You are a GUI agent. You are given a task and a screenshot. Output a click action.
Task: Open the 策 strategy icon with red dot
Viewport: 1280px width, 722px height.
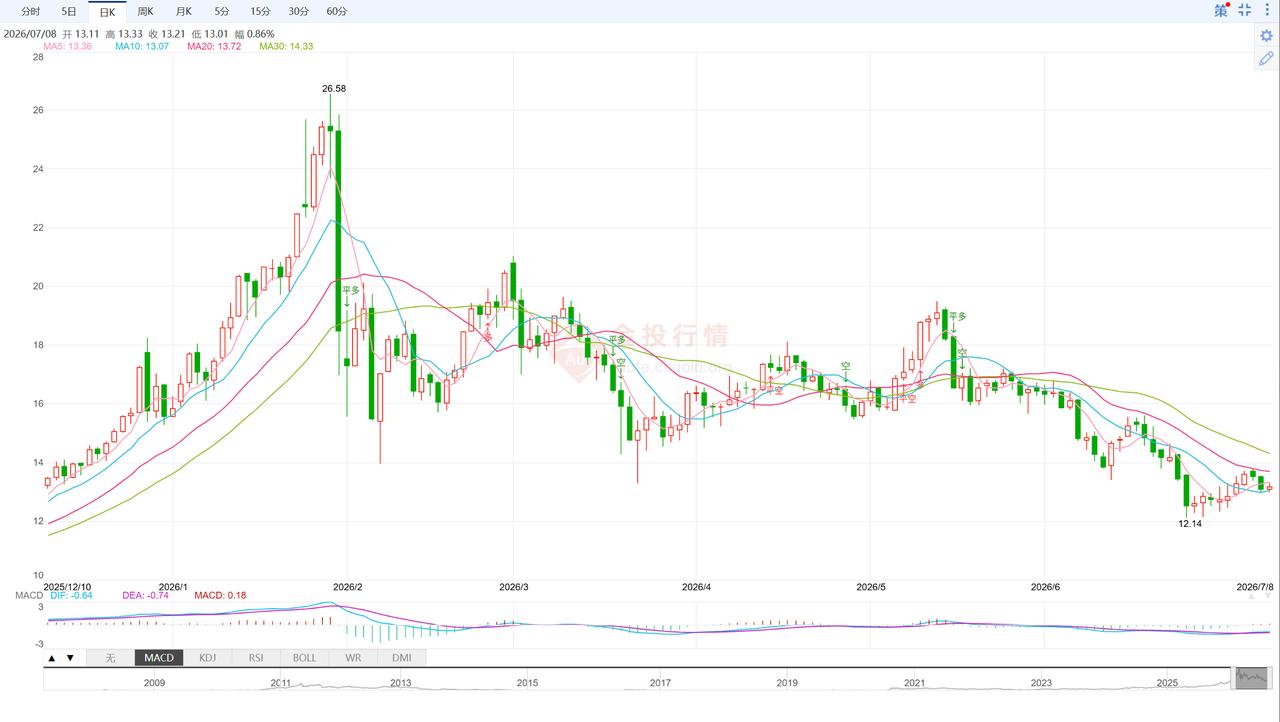click(1221, 10)
